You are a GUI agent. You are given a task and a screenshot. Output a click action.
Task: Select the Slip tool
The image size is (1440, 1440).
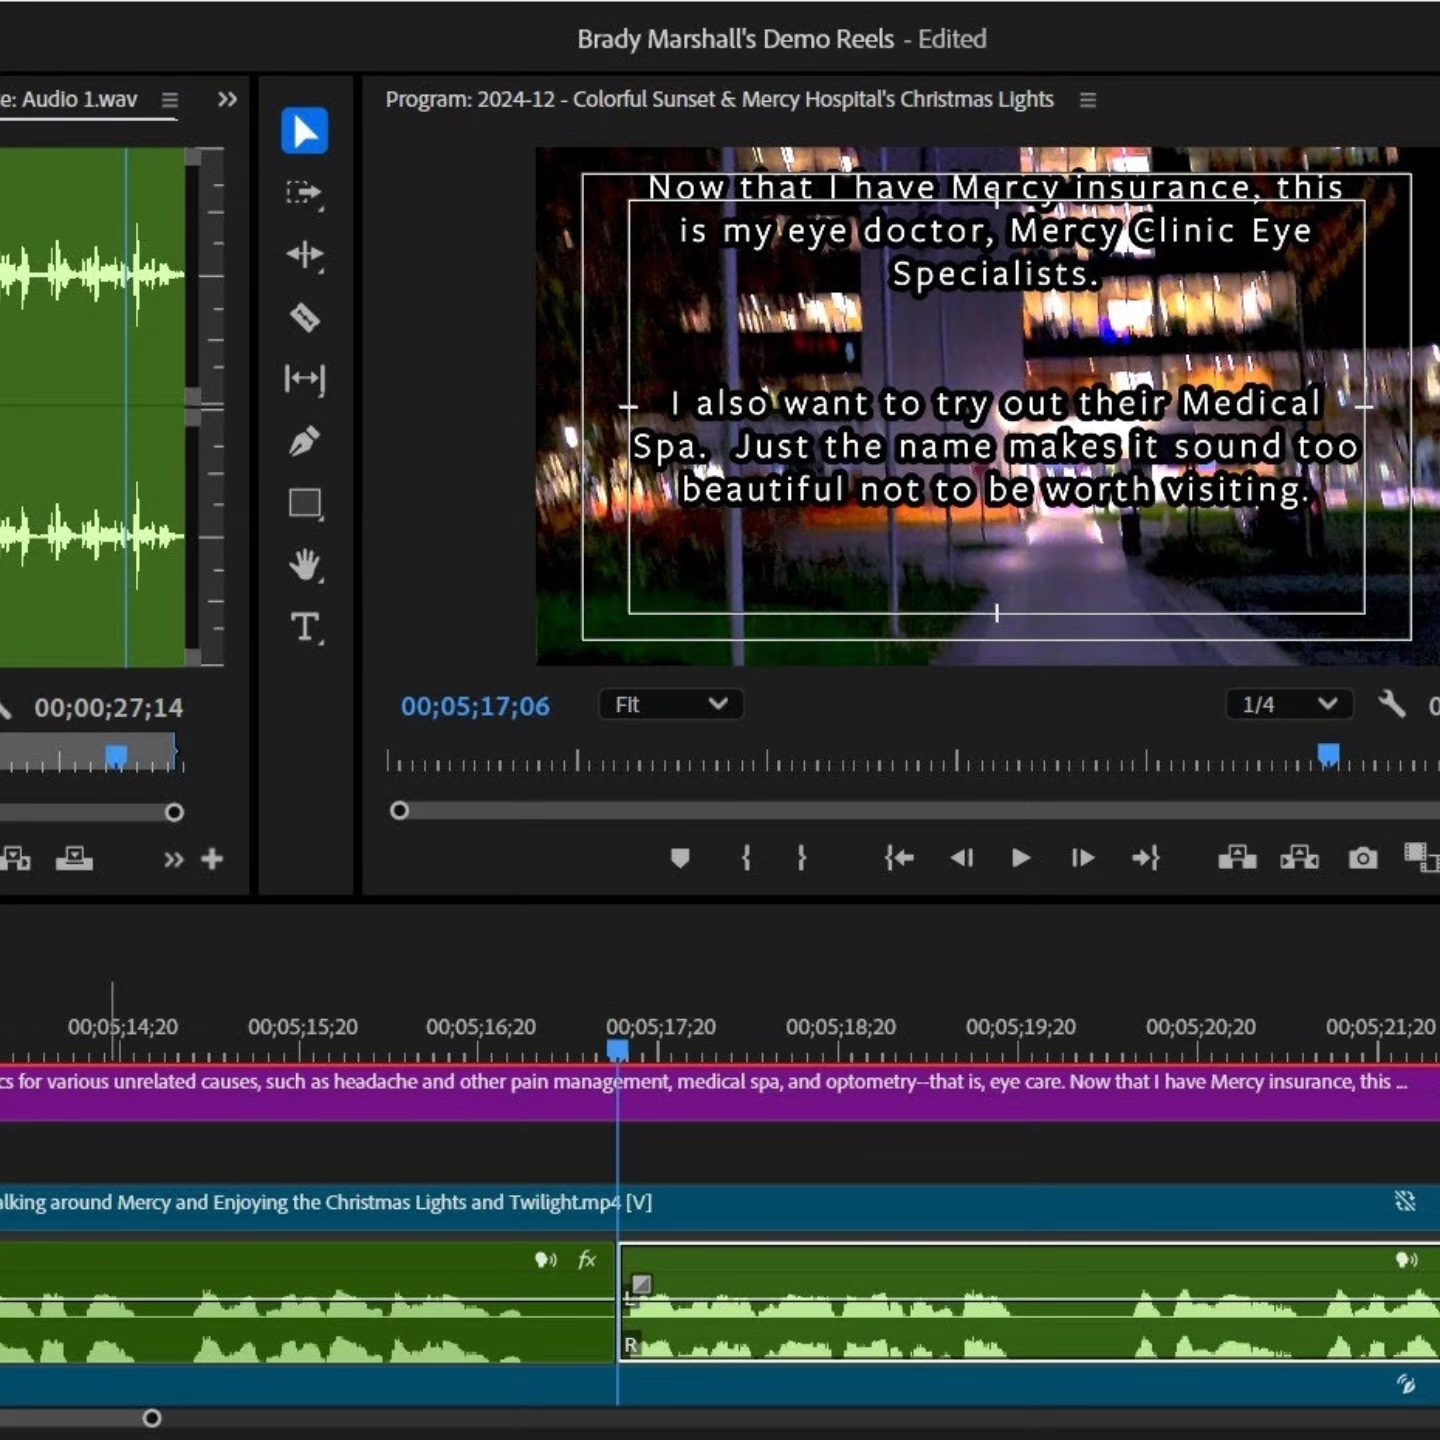point(305,379)
